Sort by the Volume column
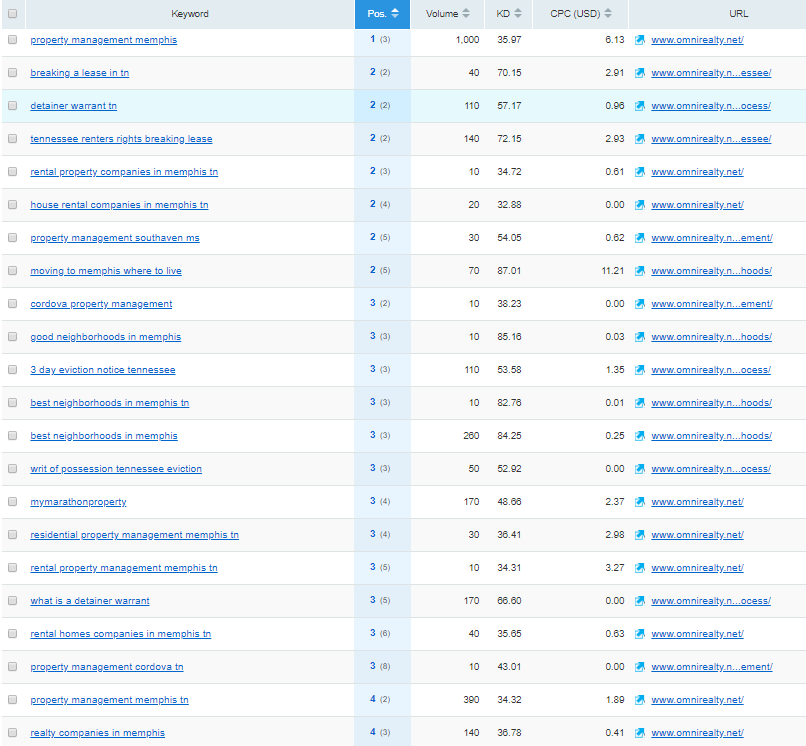Screen dimensions: 806x746 (447, 14)
